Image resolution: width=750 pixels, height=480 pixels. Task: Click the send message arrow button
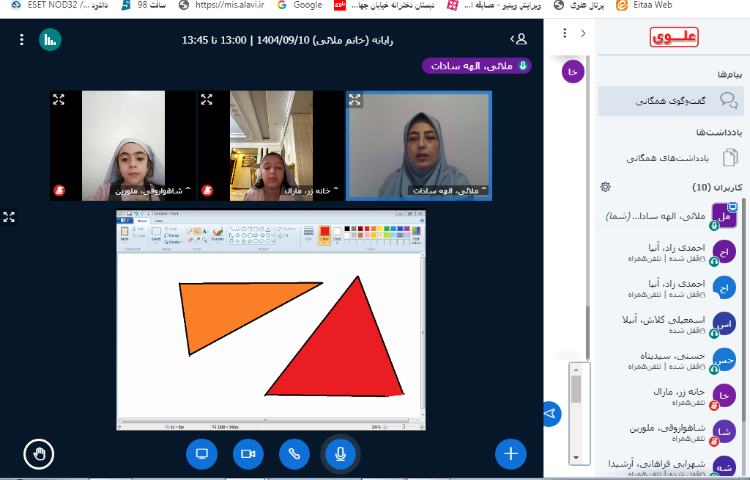(x=551, y=412)
